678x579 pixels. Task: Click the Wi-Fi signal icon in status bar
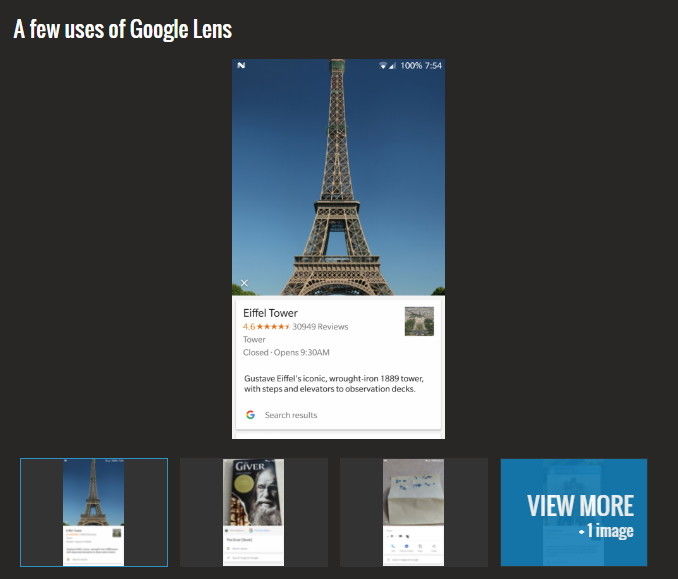(x=383, y=66)
